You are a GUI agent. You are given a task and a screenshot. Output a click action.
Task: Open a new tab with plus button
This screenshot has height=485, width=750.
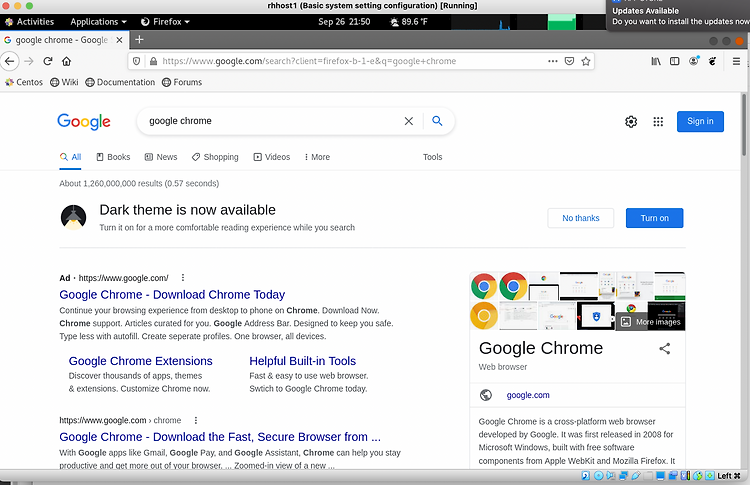139,40
